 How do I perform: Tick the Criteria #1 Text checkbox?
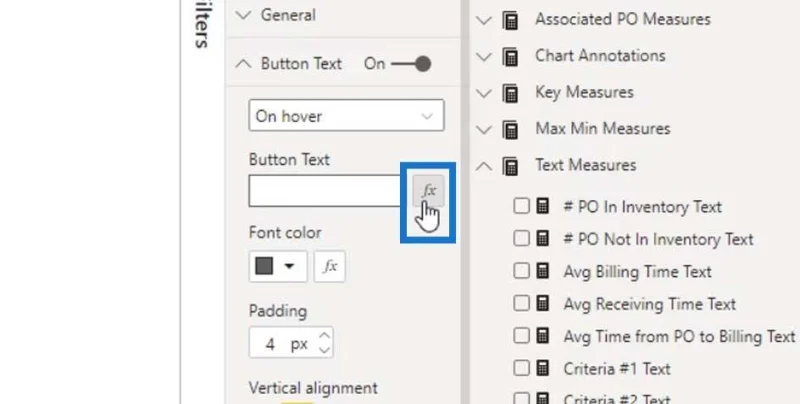tap(521, 368)
